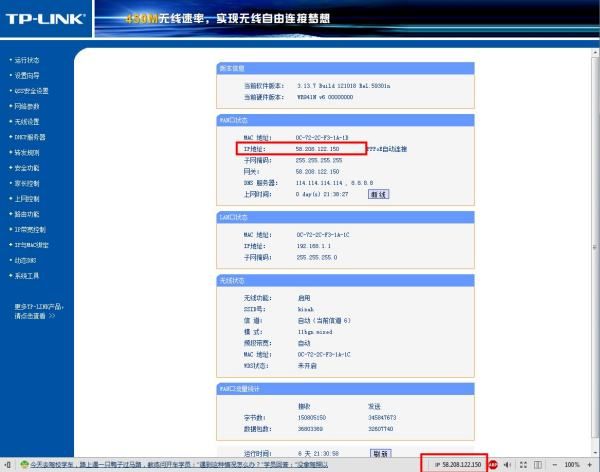Click the WAN subnet mask 255.255.255.255

point(319,160)
